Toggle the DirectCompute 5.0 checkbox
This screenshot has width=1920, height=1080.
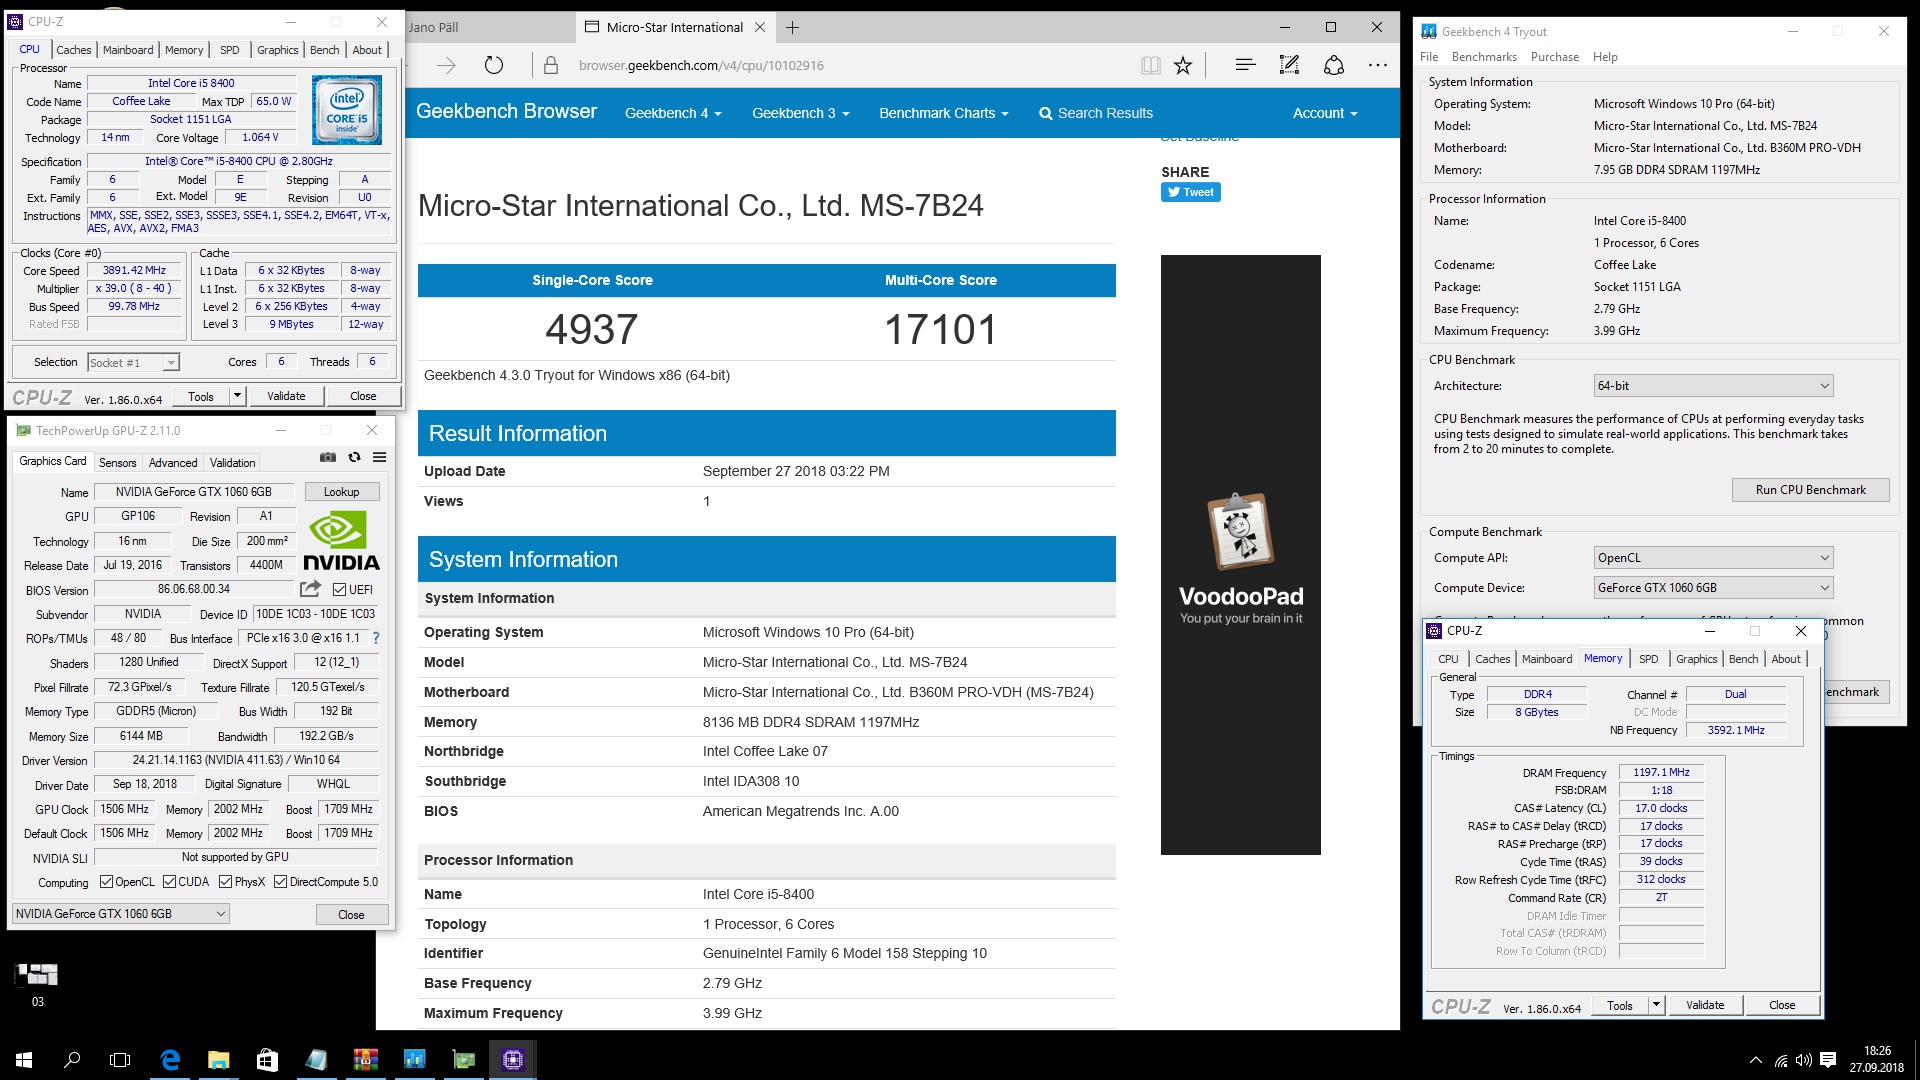(x=281, y=882)
